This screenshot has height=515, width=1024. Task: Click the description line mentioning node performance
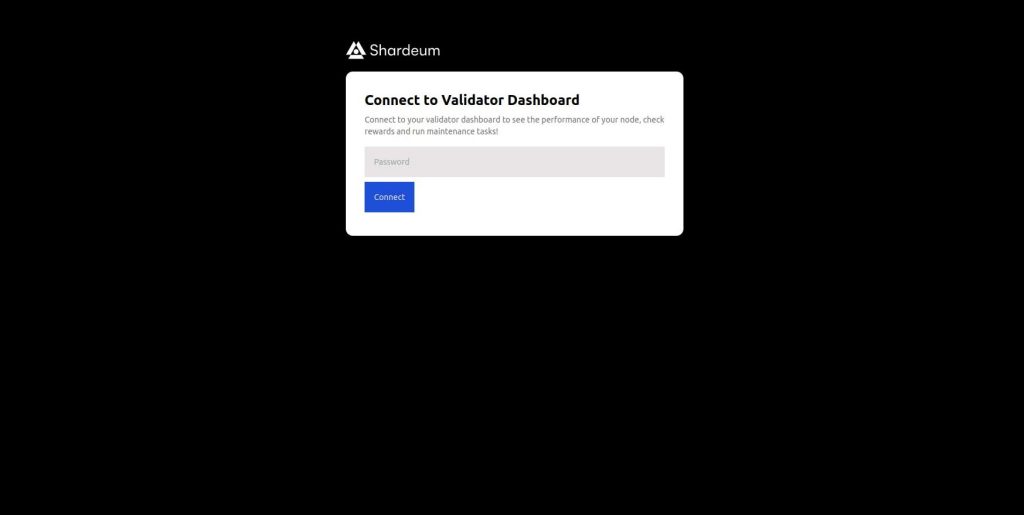click(x=515, y=120)
